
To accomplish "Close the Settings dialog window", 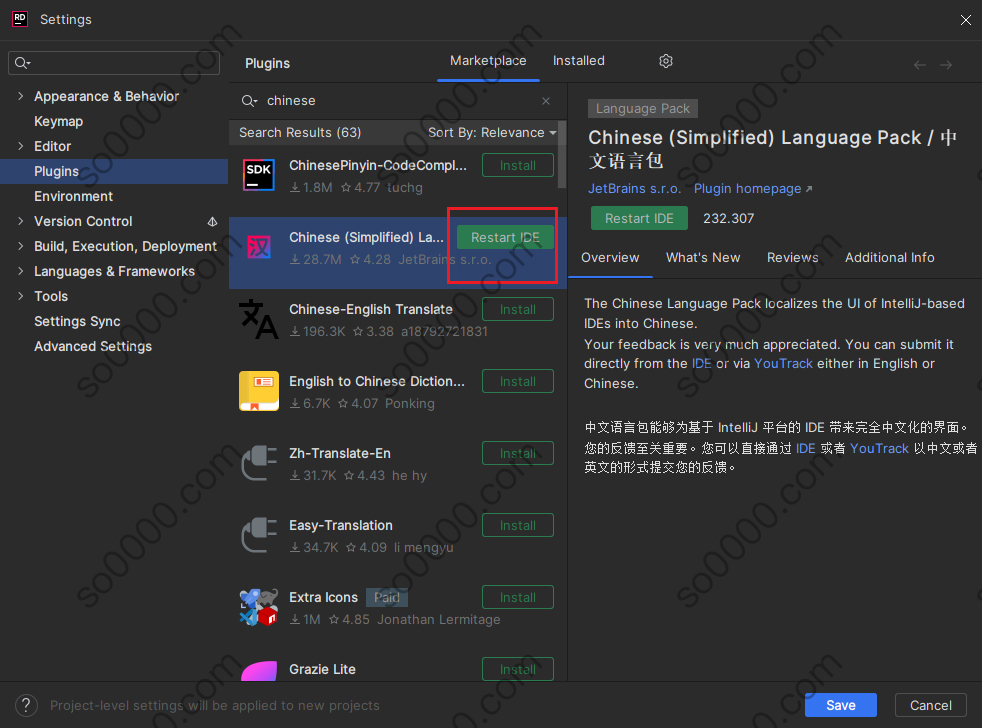I will (x=965, y=20).
